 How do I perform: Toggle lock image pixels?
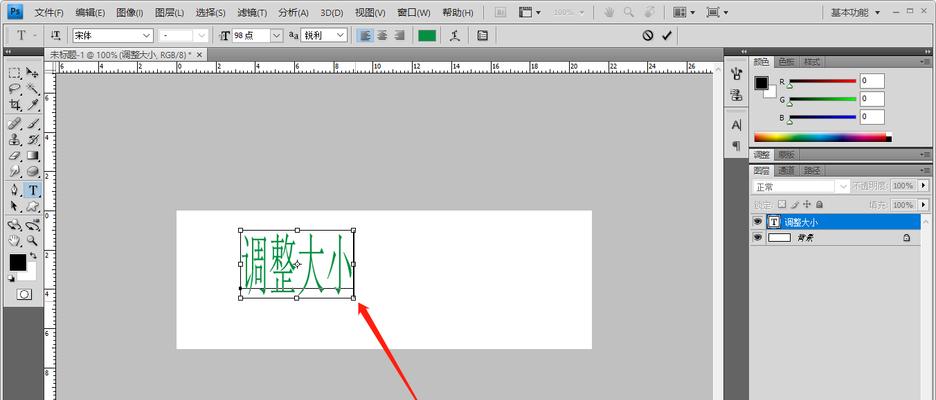(x=795, y=204)
